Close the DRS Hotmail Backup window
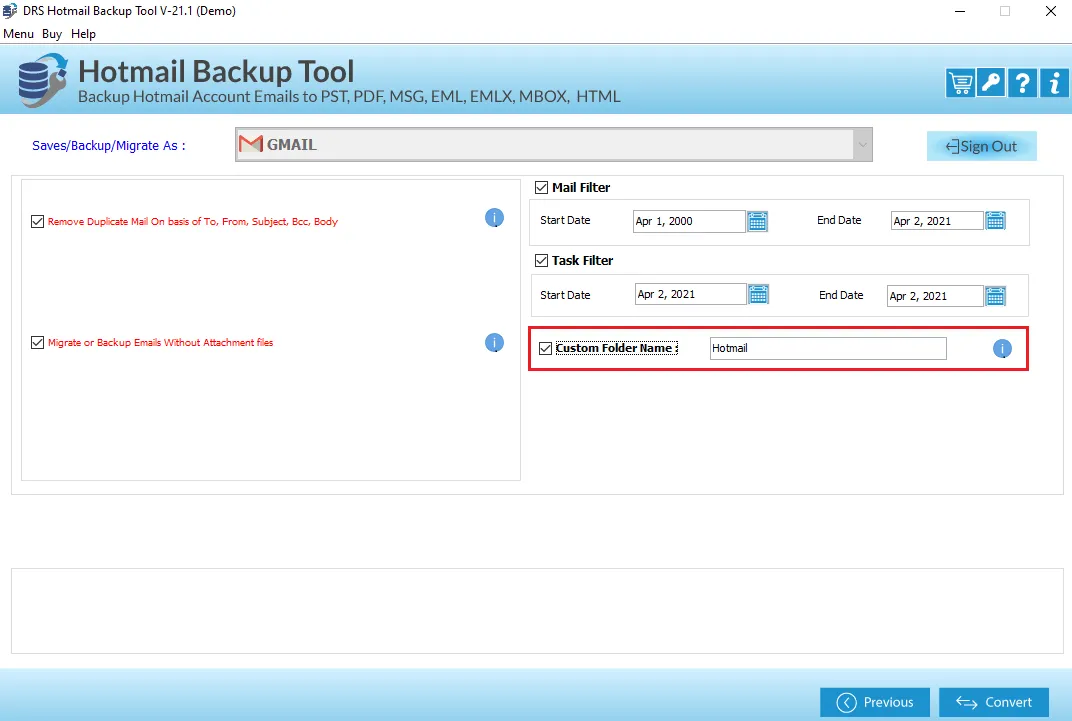The height and width of the screenshot is (721, 1072). pos(1051,11)
